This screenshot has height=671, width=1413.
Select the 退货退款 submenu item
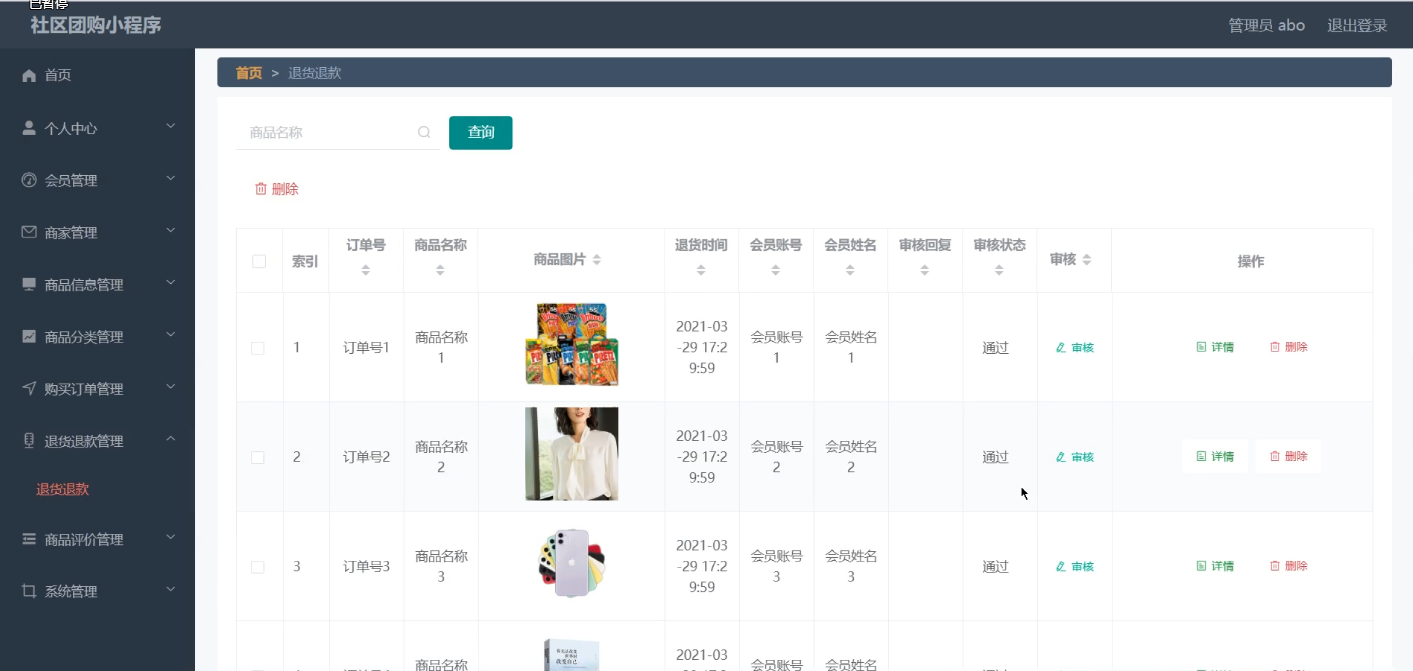point(63,489)
